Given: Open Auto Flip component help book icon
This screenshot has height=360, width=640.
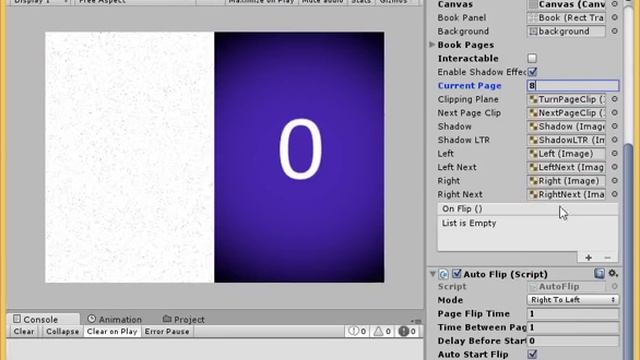Looking at the screenshot, I should (x=599, y=273).
